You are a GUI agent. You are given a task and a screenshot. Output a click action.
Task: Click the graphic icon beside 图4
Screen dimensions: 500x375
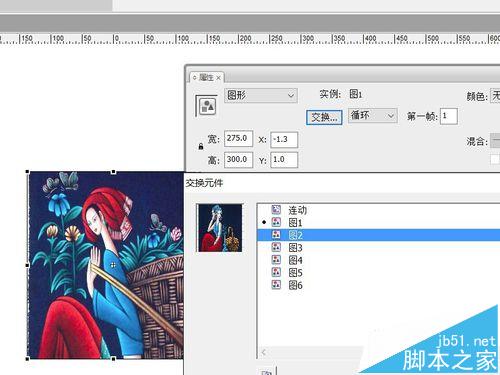coord(276,260)
